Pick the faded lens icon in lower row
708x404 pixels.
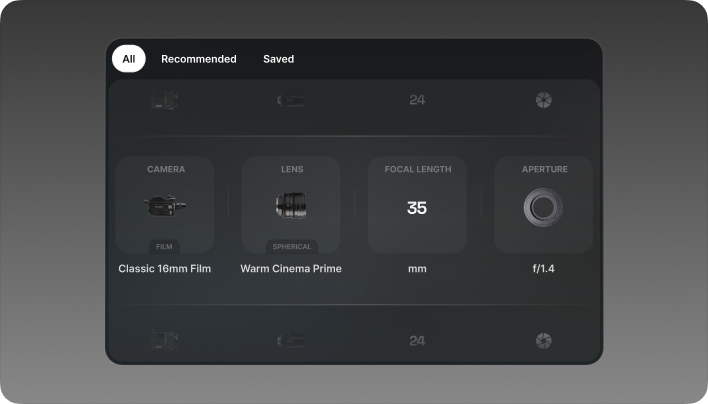click(x=291, y=341)
